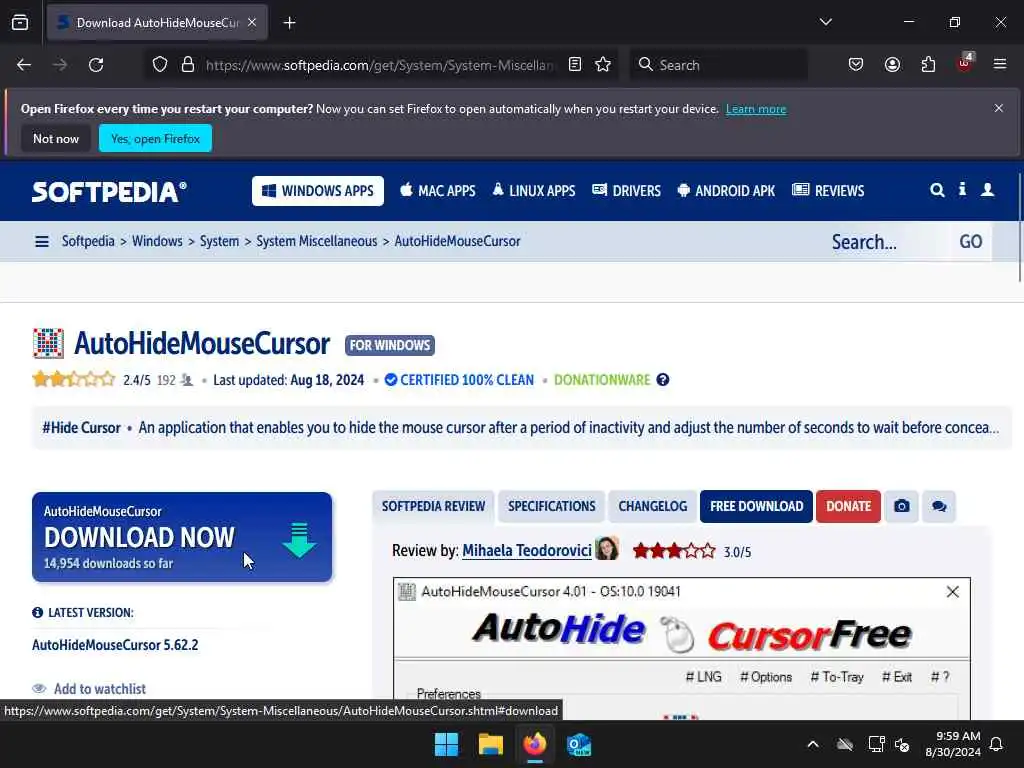Screen dimensions: 1024x768
Task: Toggle reader view icon
Action: 575,65
